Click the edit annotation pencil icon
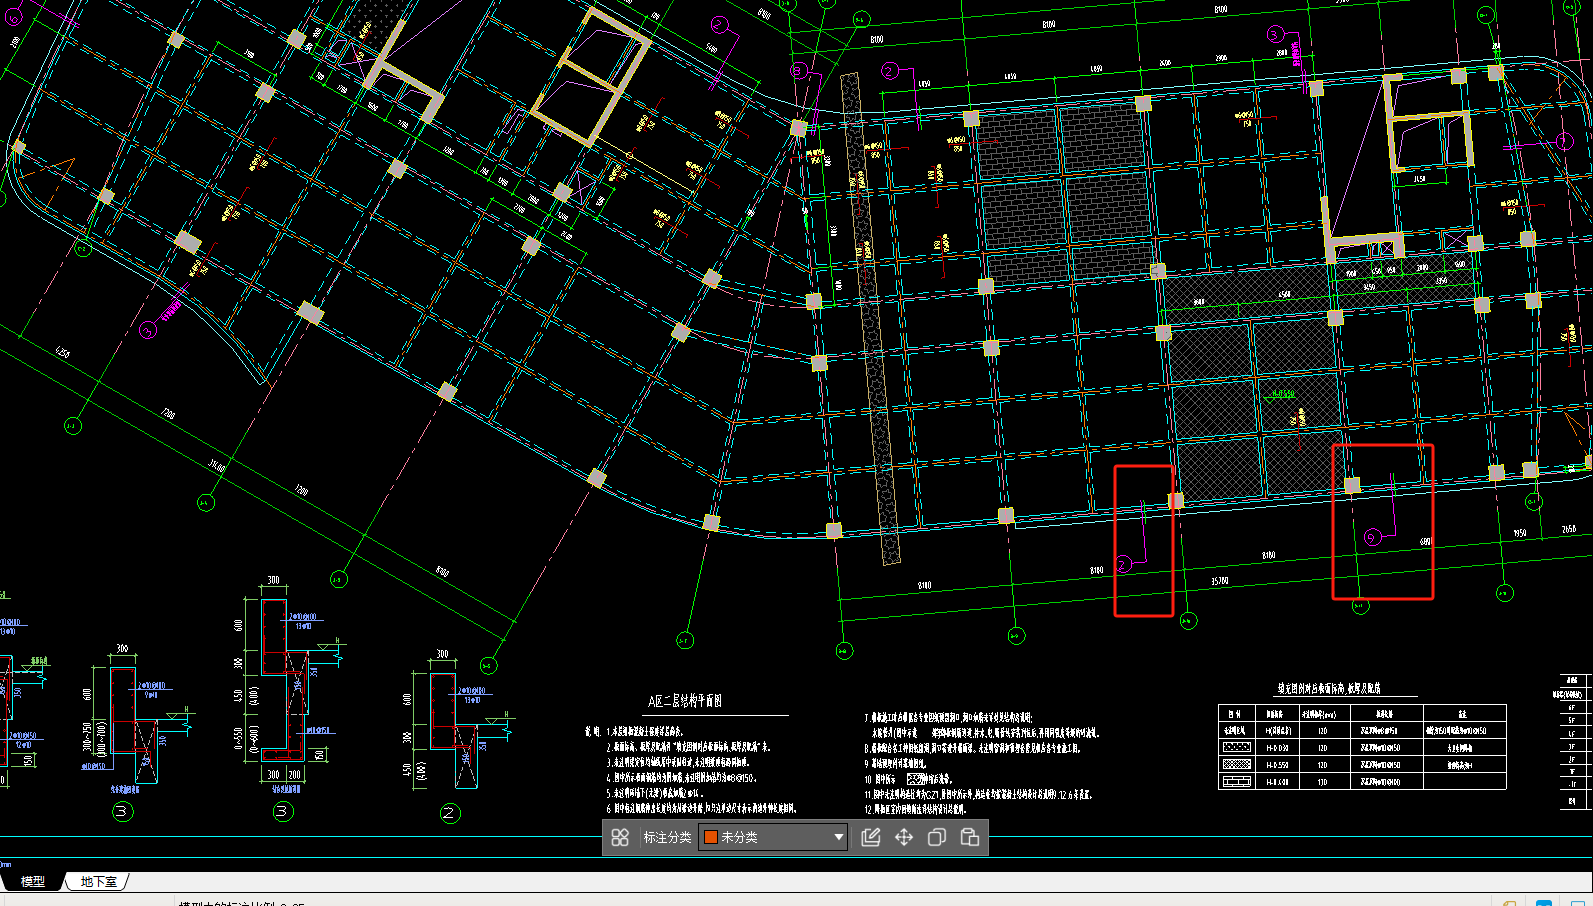 pos(871,837)
